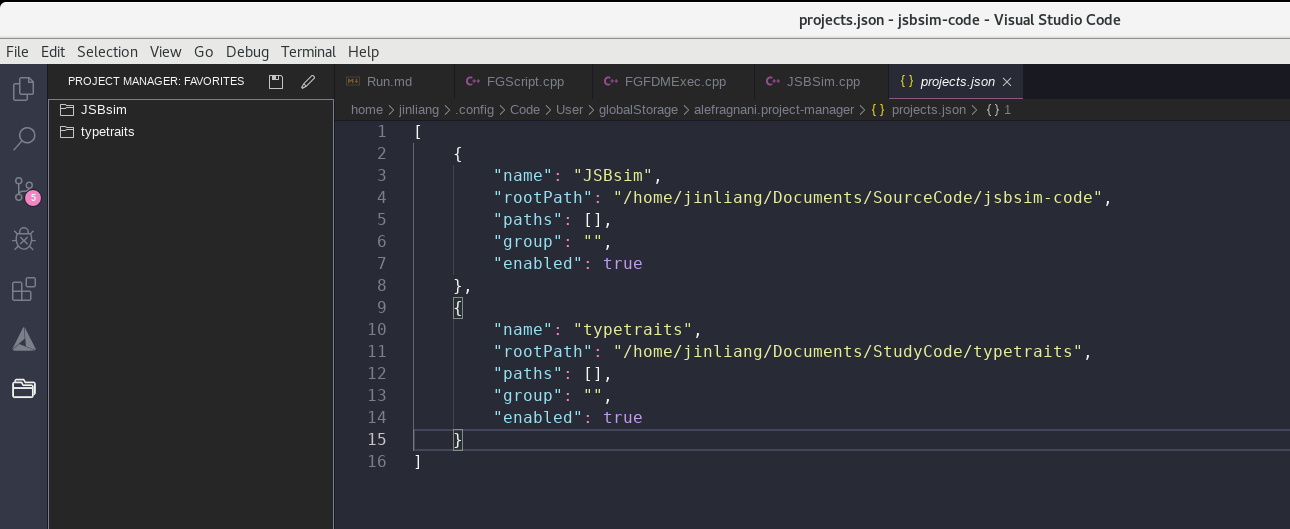Open Project Manager folder icon in activity bar

click(x=24, y=389)
